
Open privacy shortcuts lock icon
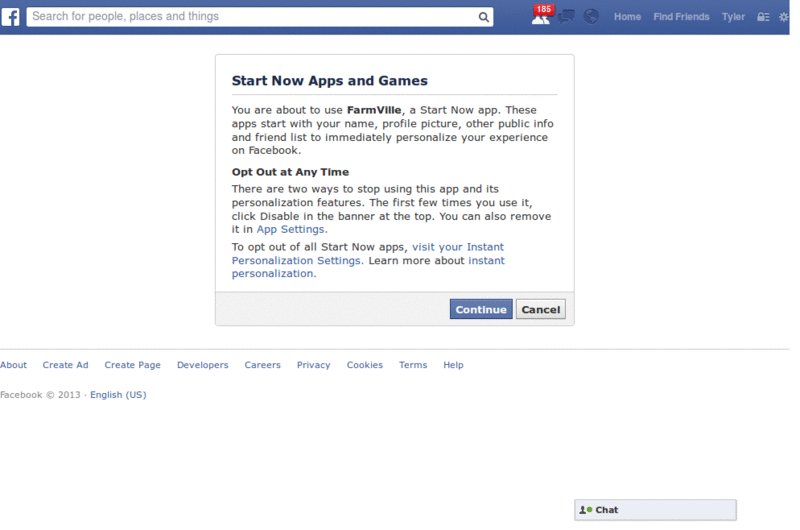[763, 17]
